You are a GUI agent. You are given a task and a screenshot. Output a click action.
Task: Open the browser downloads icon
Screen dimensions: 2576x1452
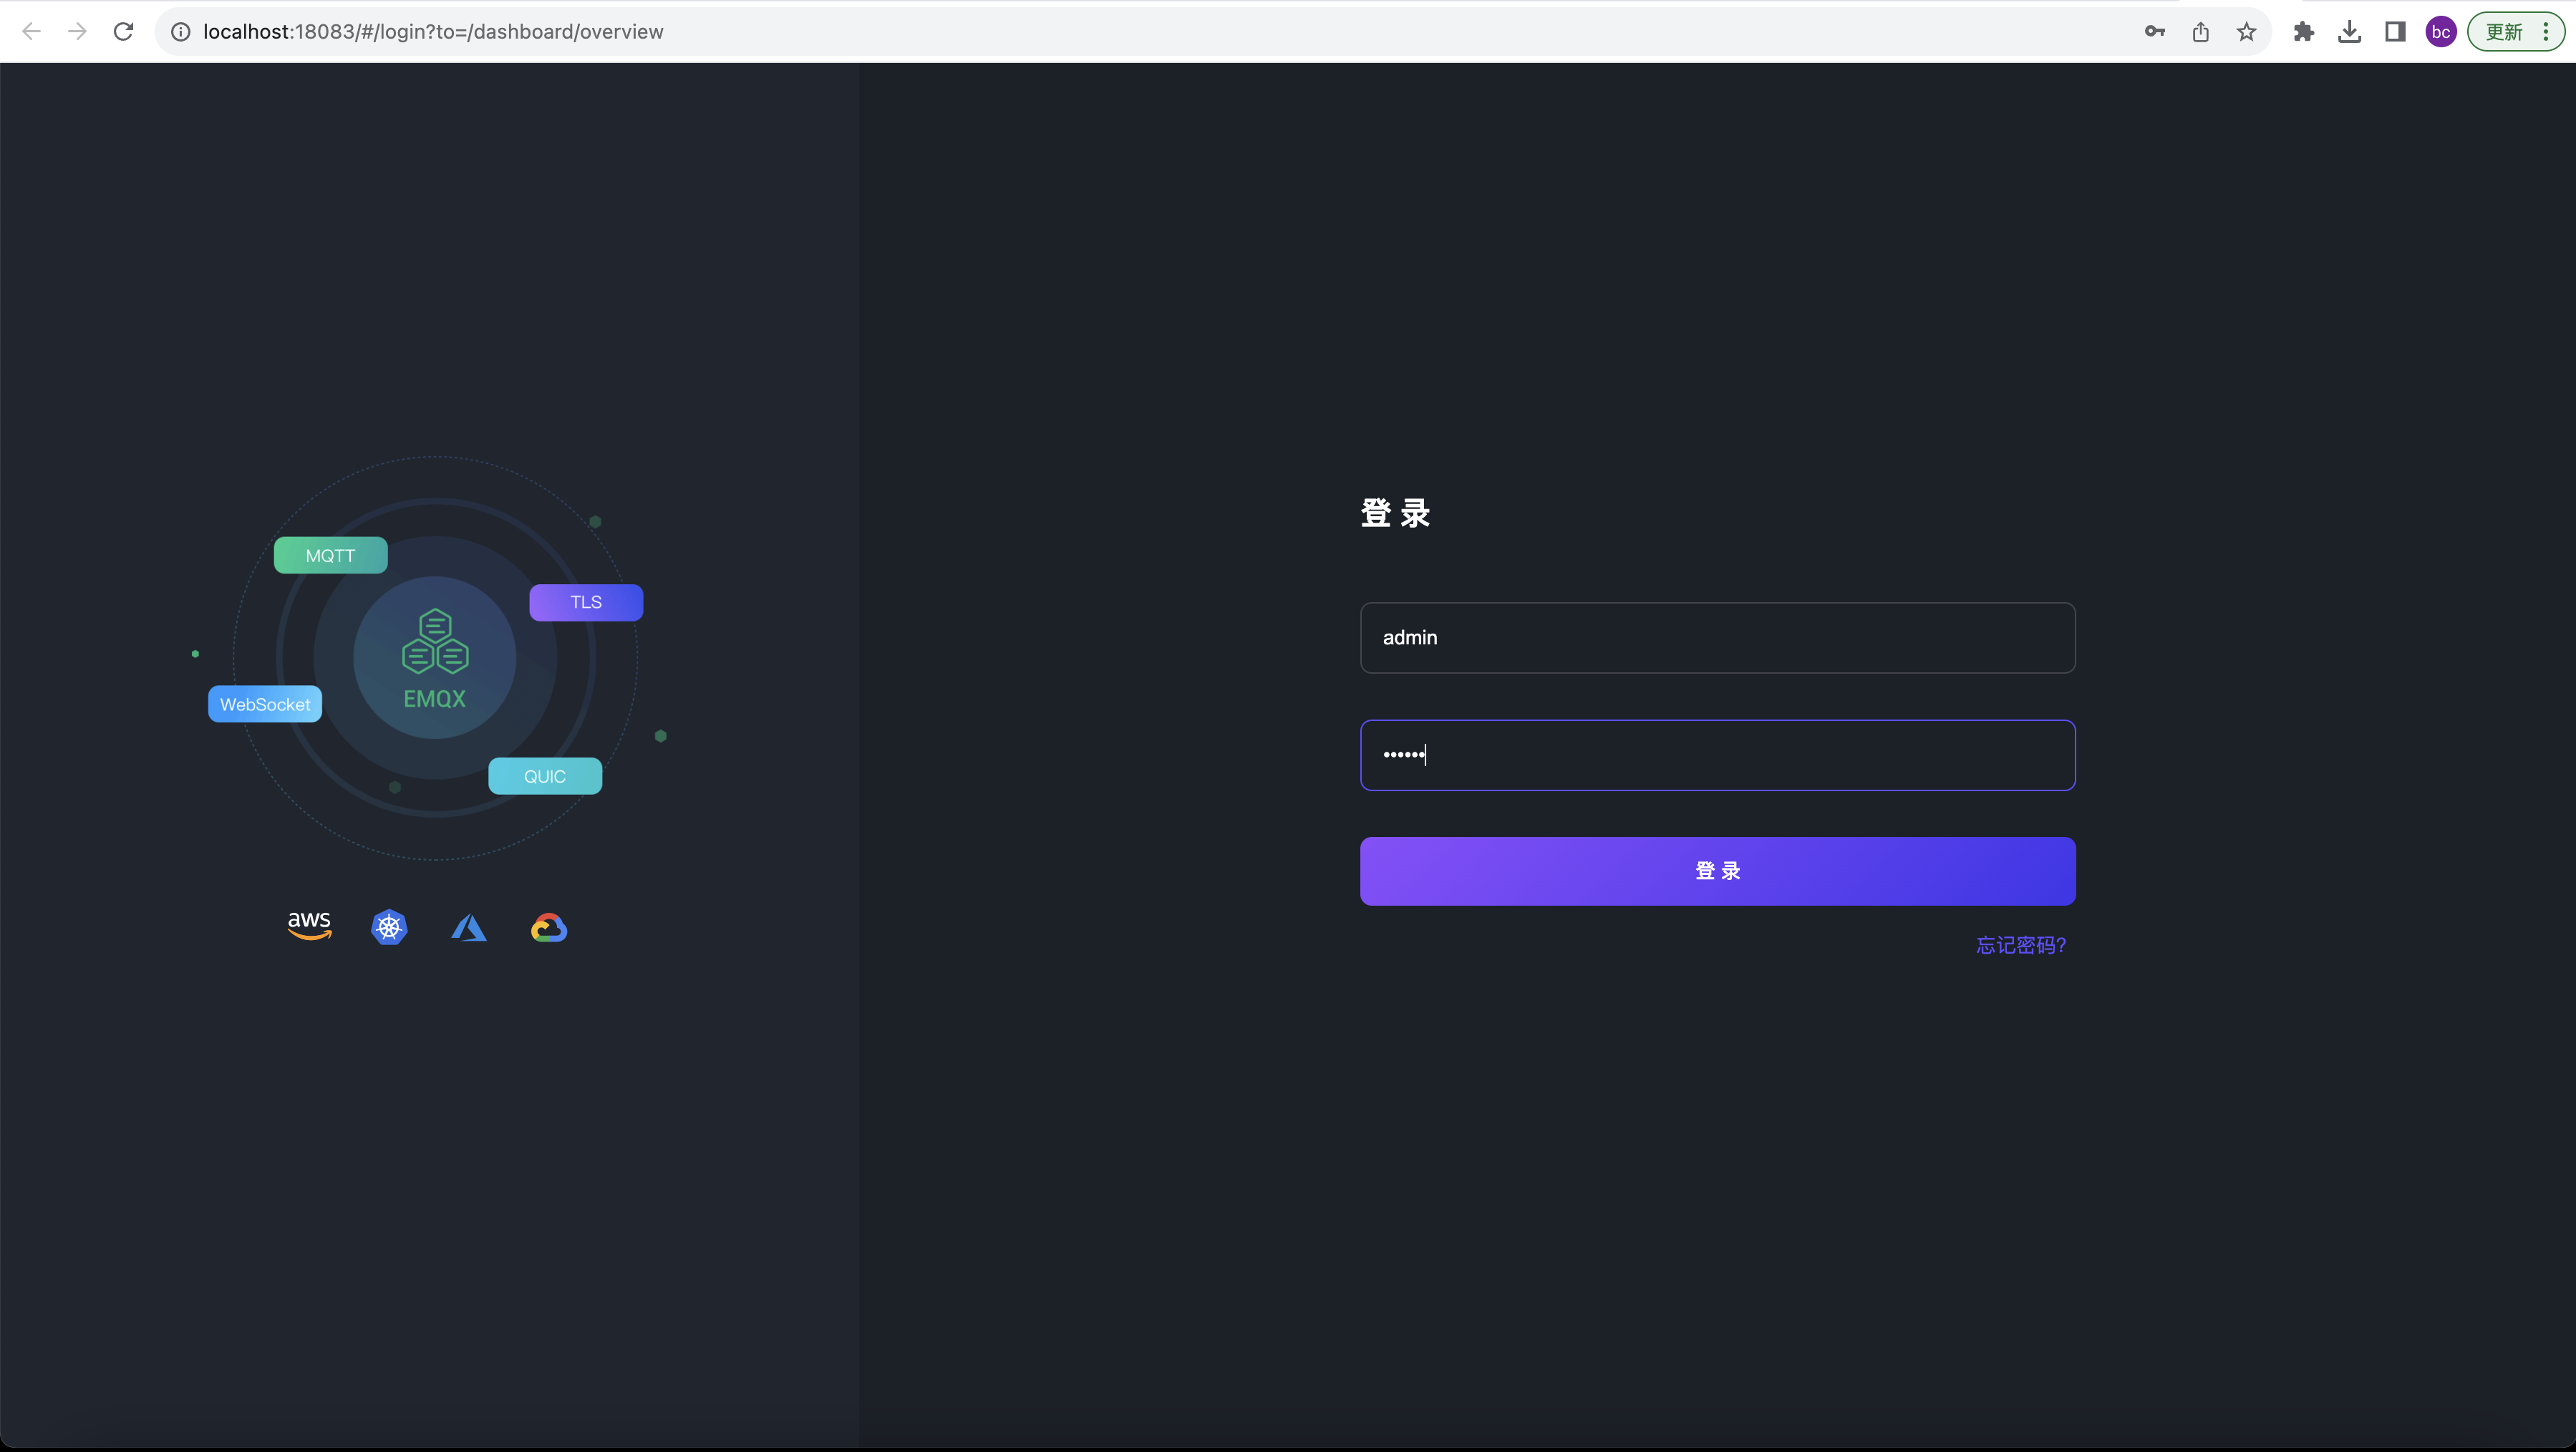tap(2350, 31)
